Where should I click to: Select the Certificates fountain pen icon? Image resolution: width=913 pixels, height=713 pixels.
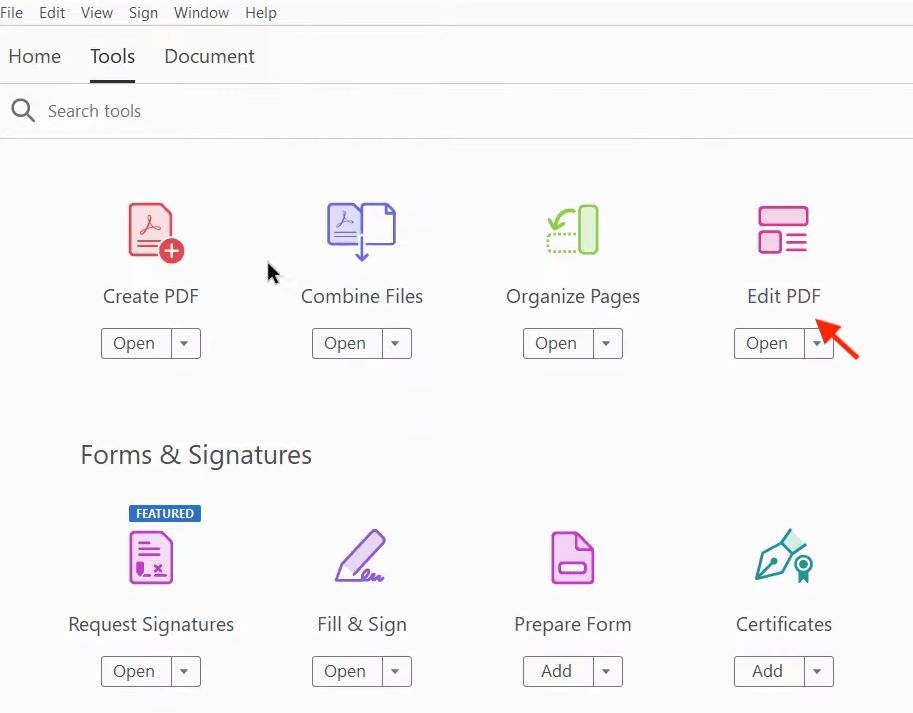783,556
